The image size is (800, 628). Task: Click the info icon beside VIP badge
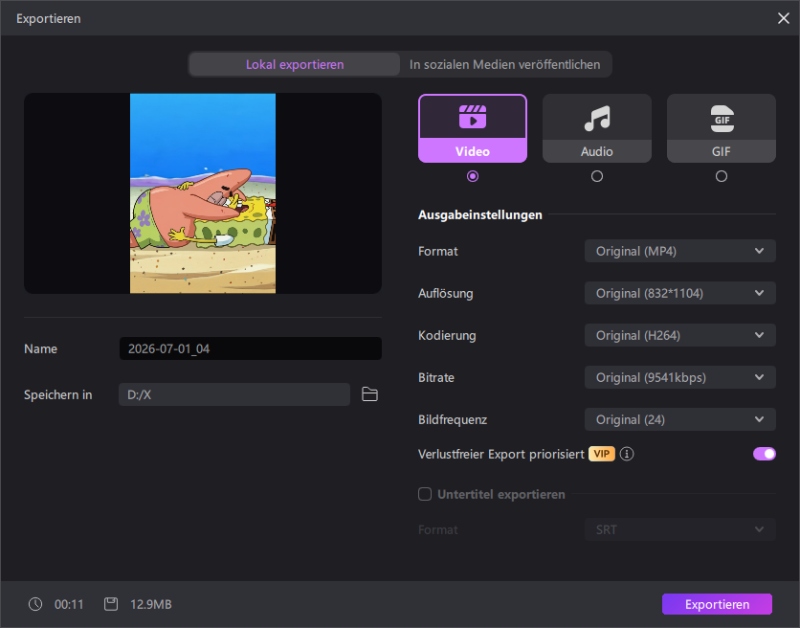pos(627,454)
